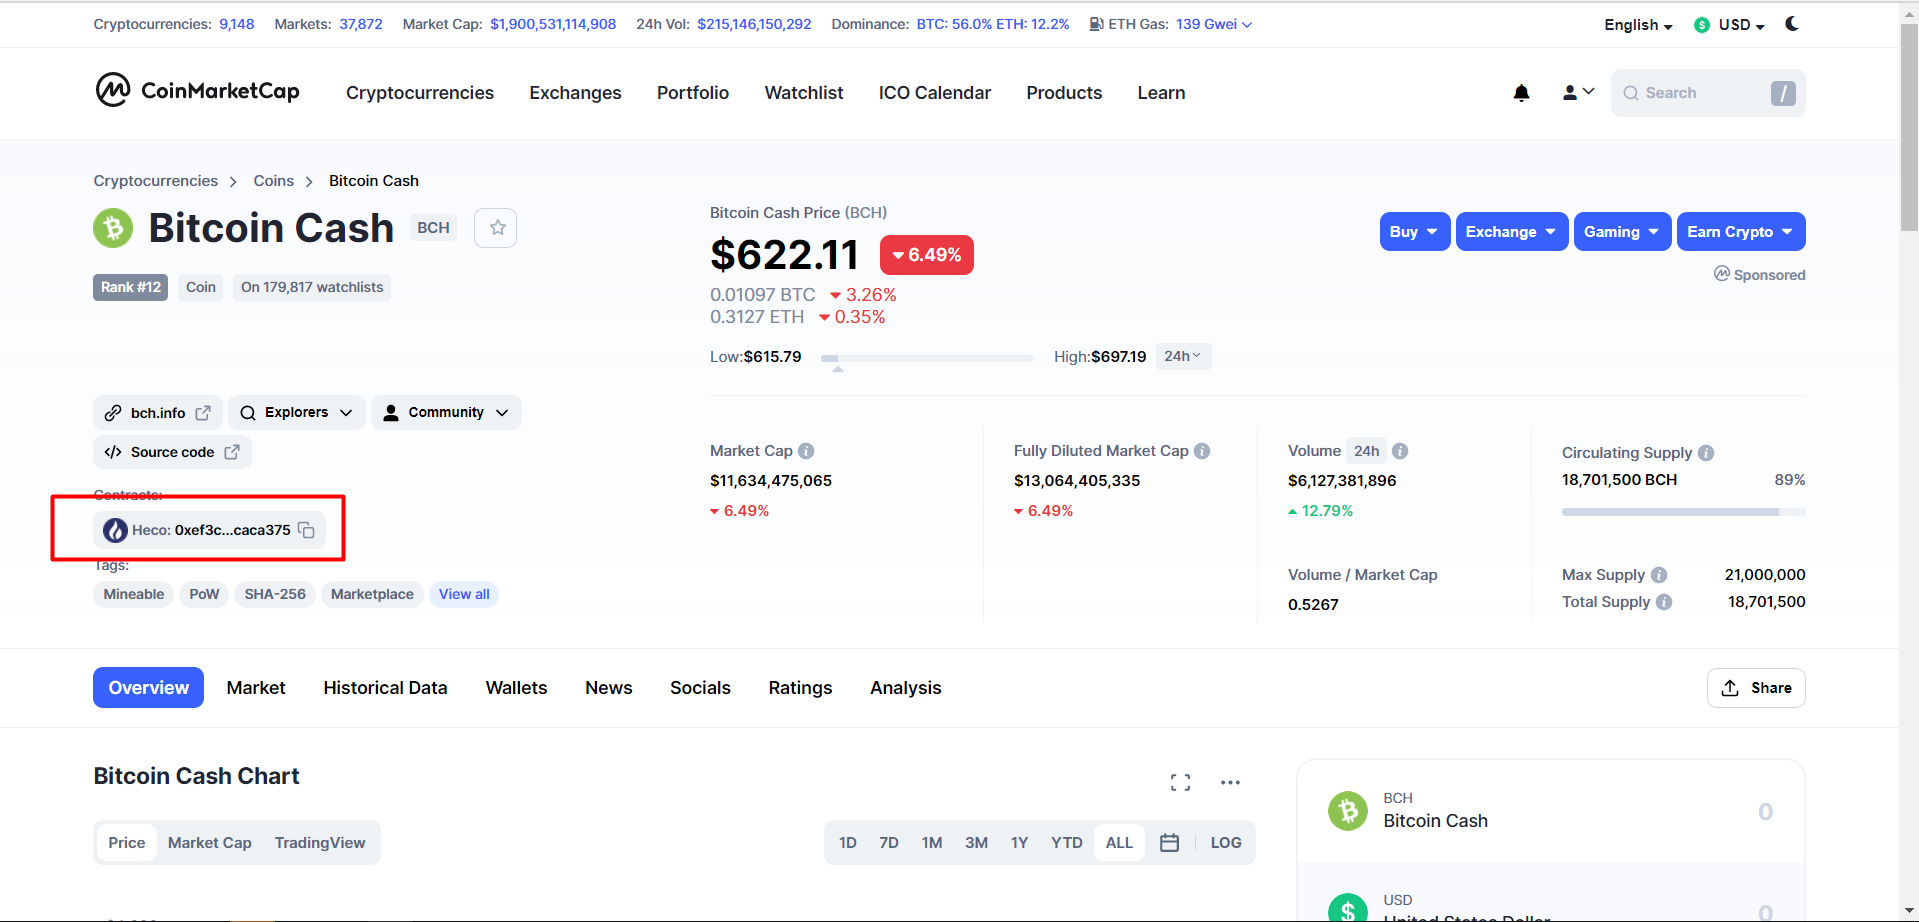Open the Exchange dropdown
Image resolution: width=1919 pixels, height=922 pixels.
[1512, 232]
